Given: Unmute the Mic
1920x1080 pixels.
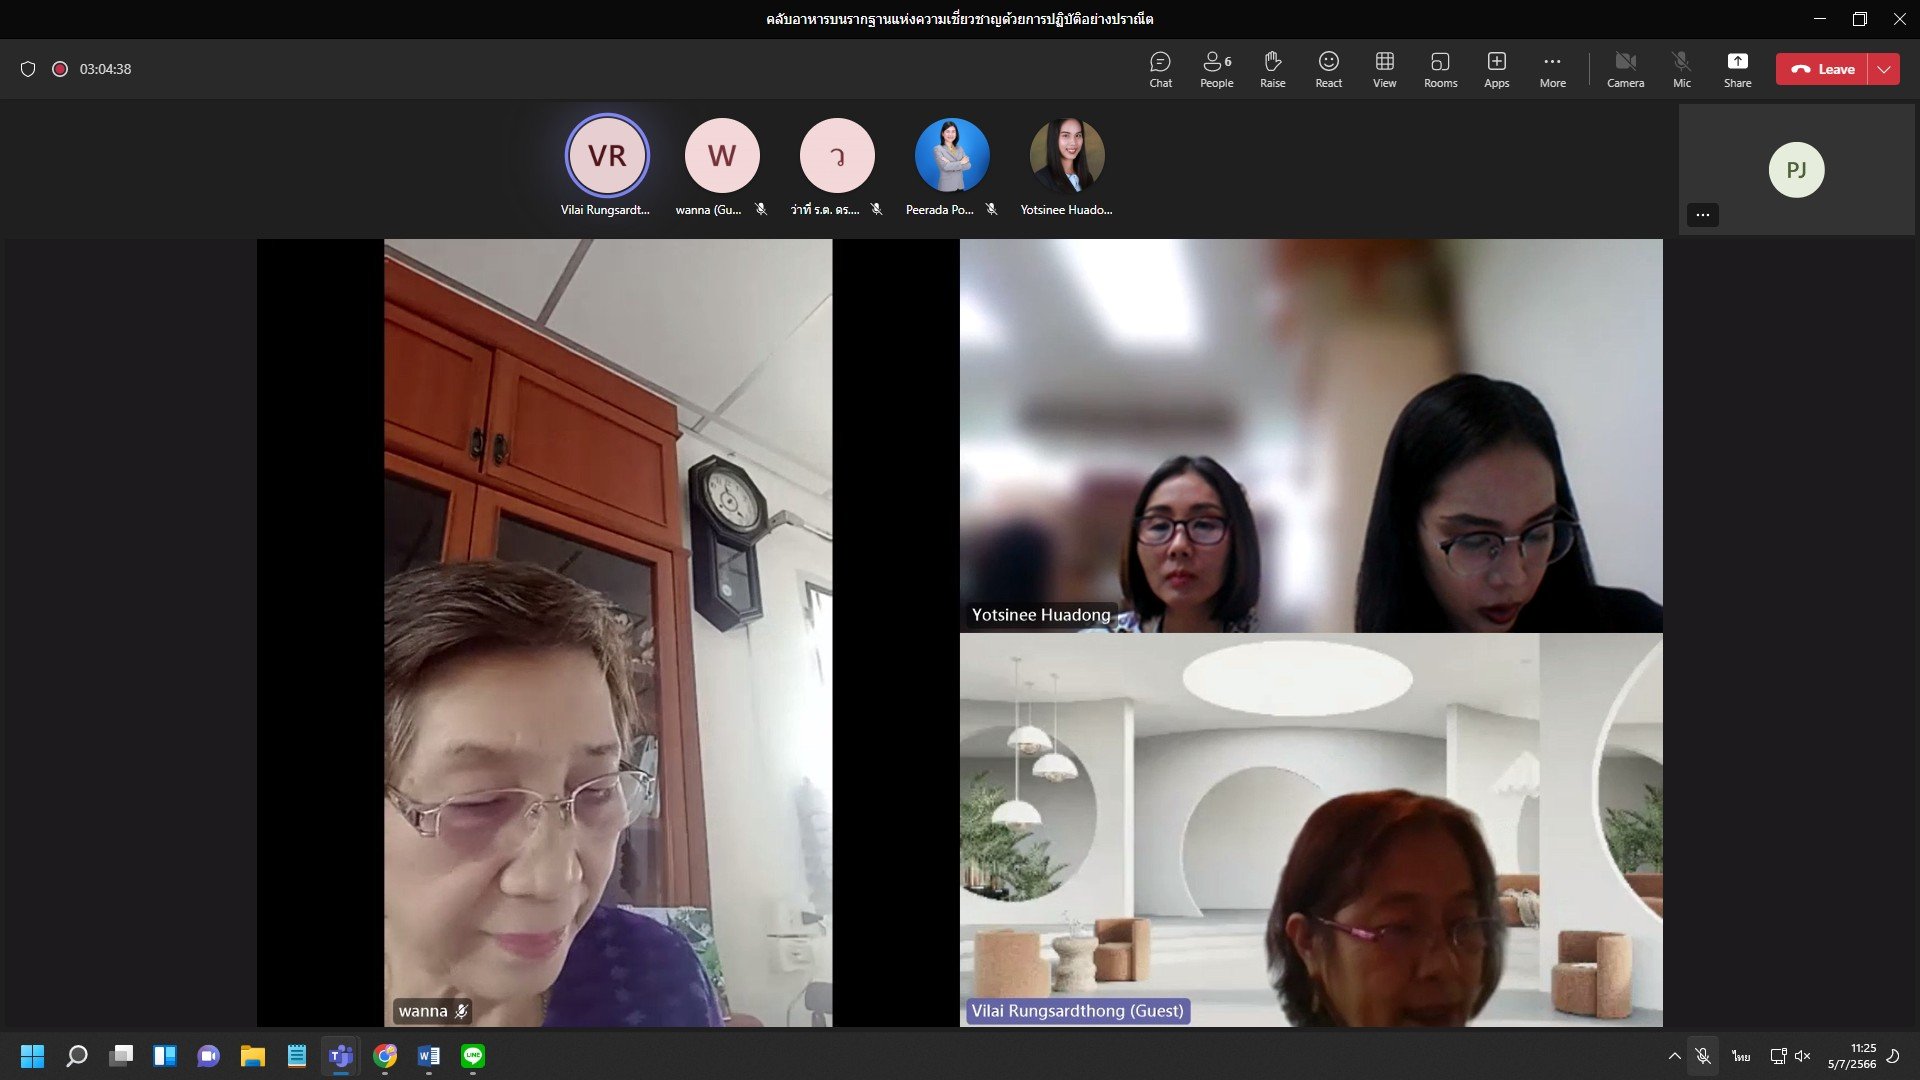Looking at the screenshot, I should (1681, 69).
